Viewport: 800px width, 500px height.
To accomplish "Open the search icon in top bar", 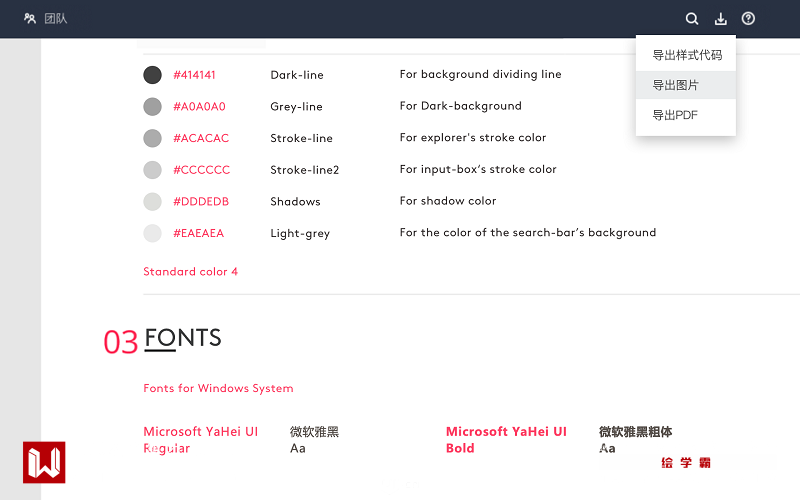I will click(x=692, y=18).
